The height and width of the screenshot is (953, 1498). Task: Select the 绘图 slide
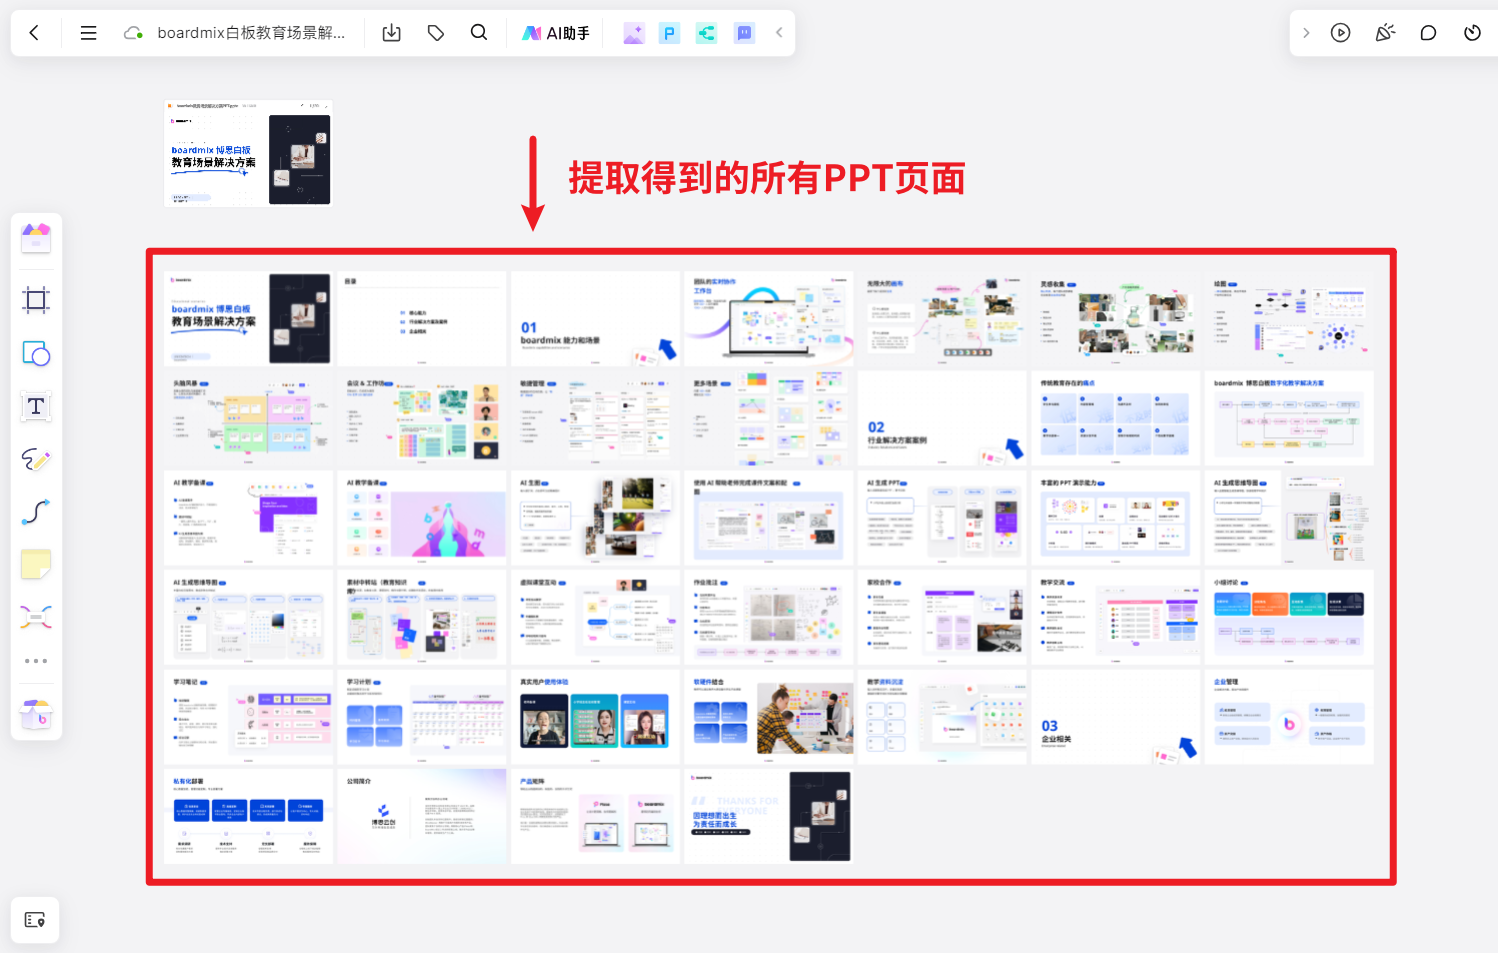1290,318
